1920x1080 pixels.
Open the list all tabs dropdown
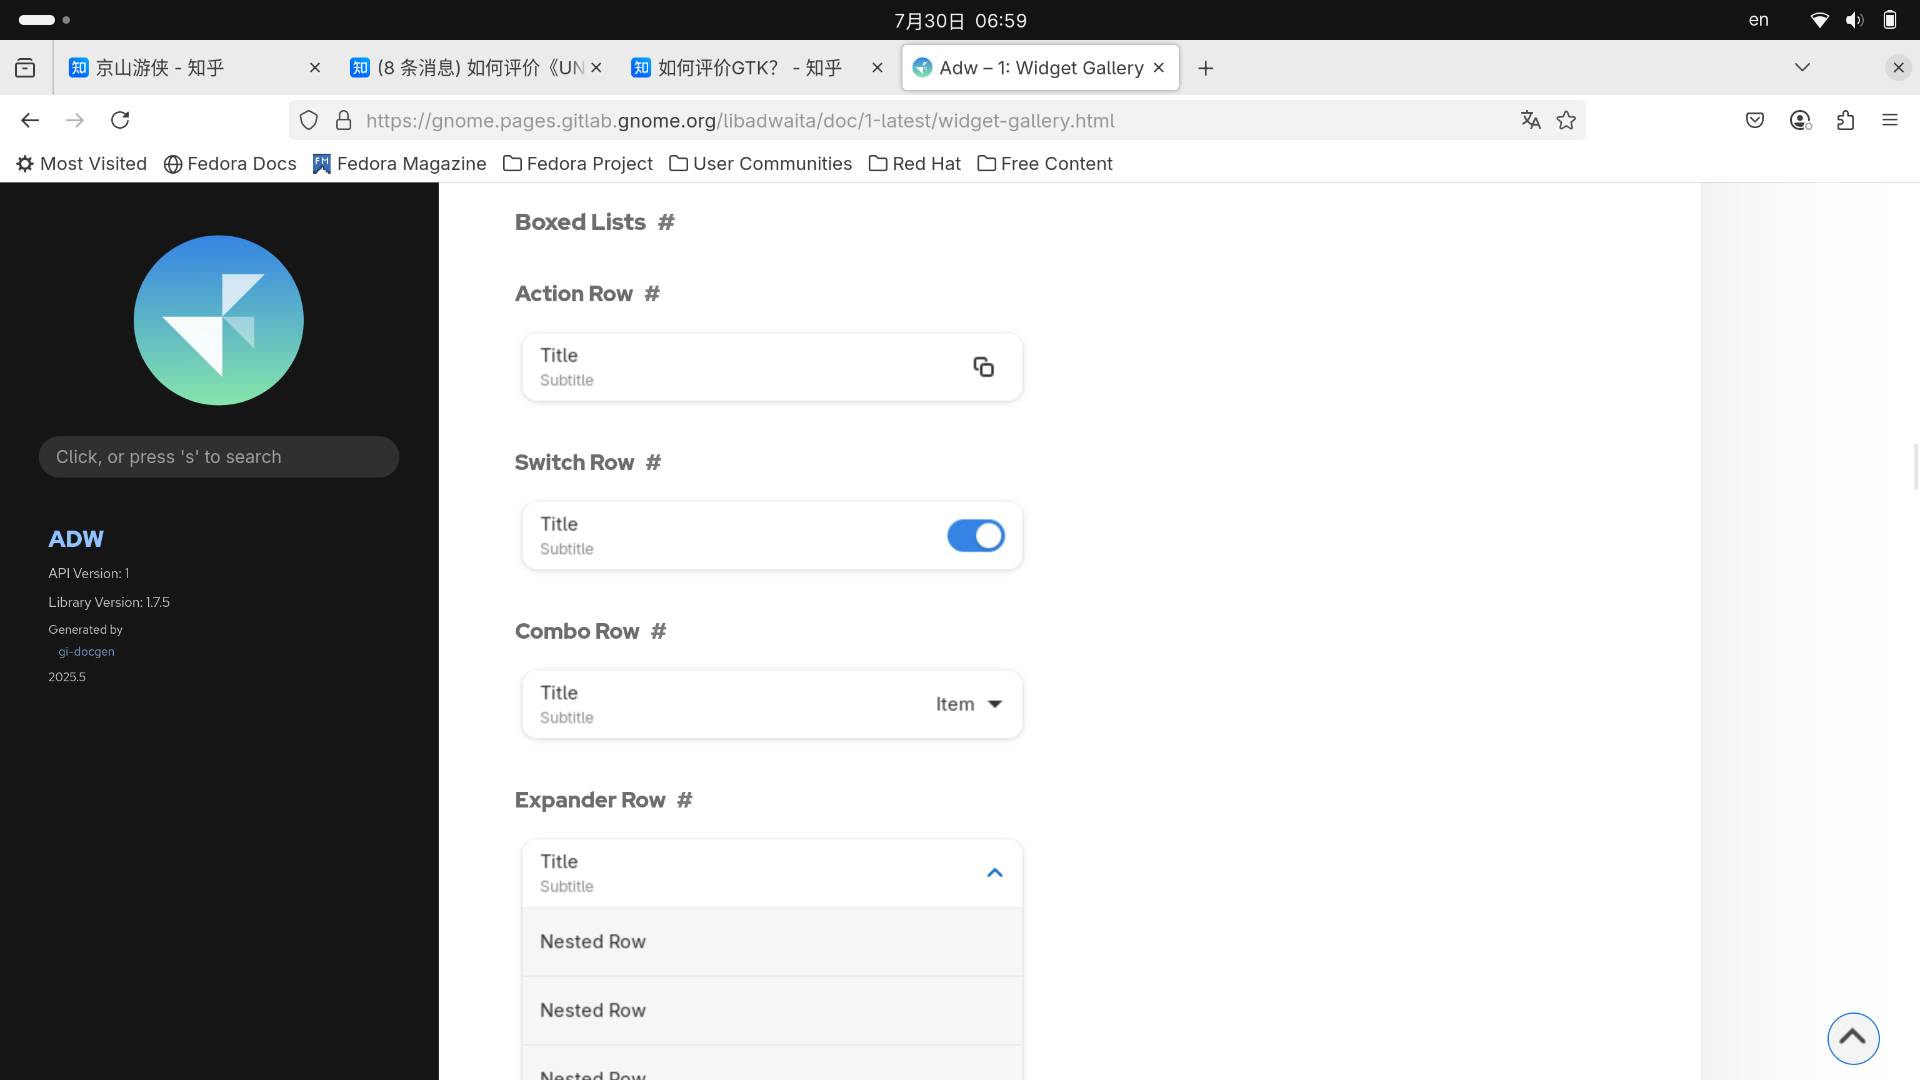(1802, 67)
